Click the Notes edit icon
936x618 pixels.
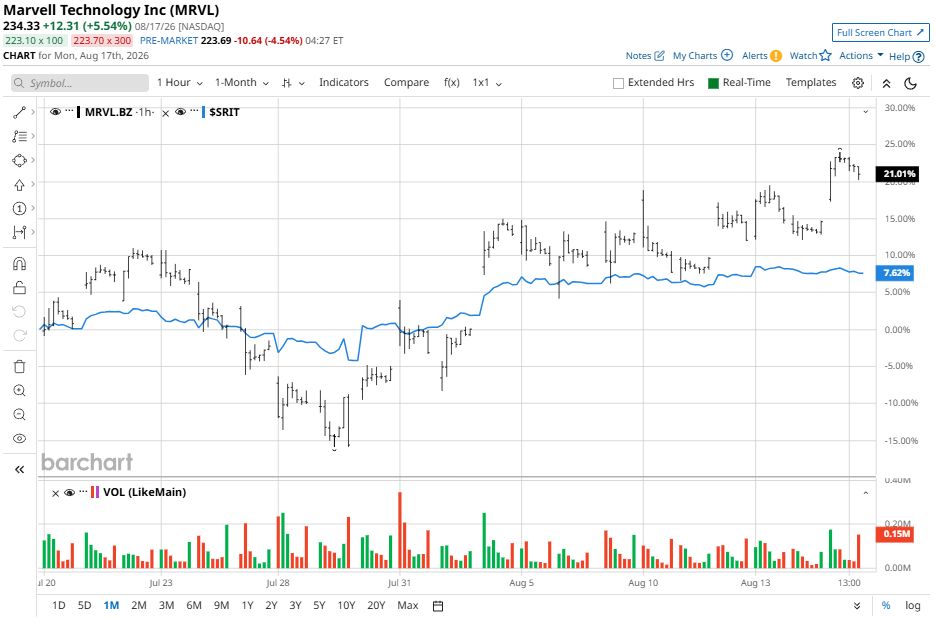click(x=659, y=56)
